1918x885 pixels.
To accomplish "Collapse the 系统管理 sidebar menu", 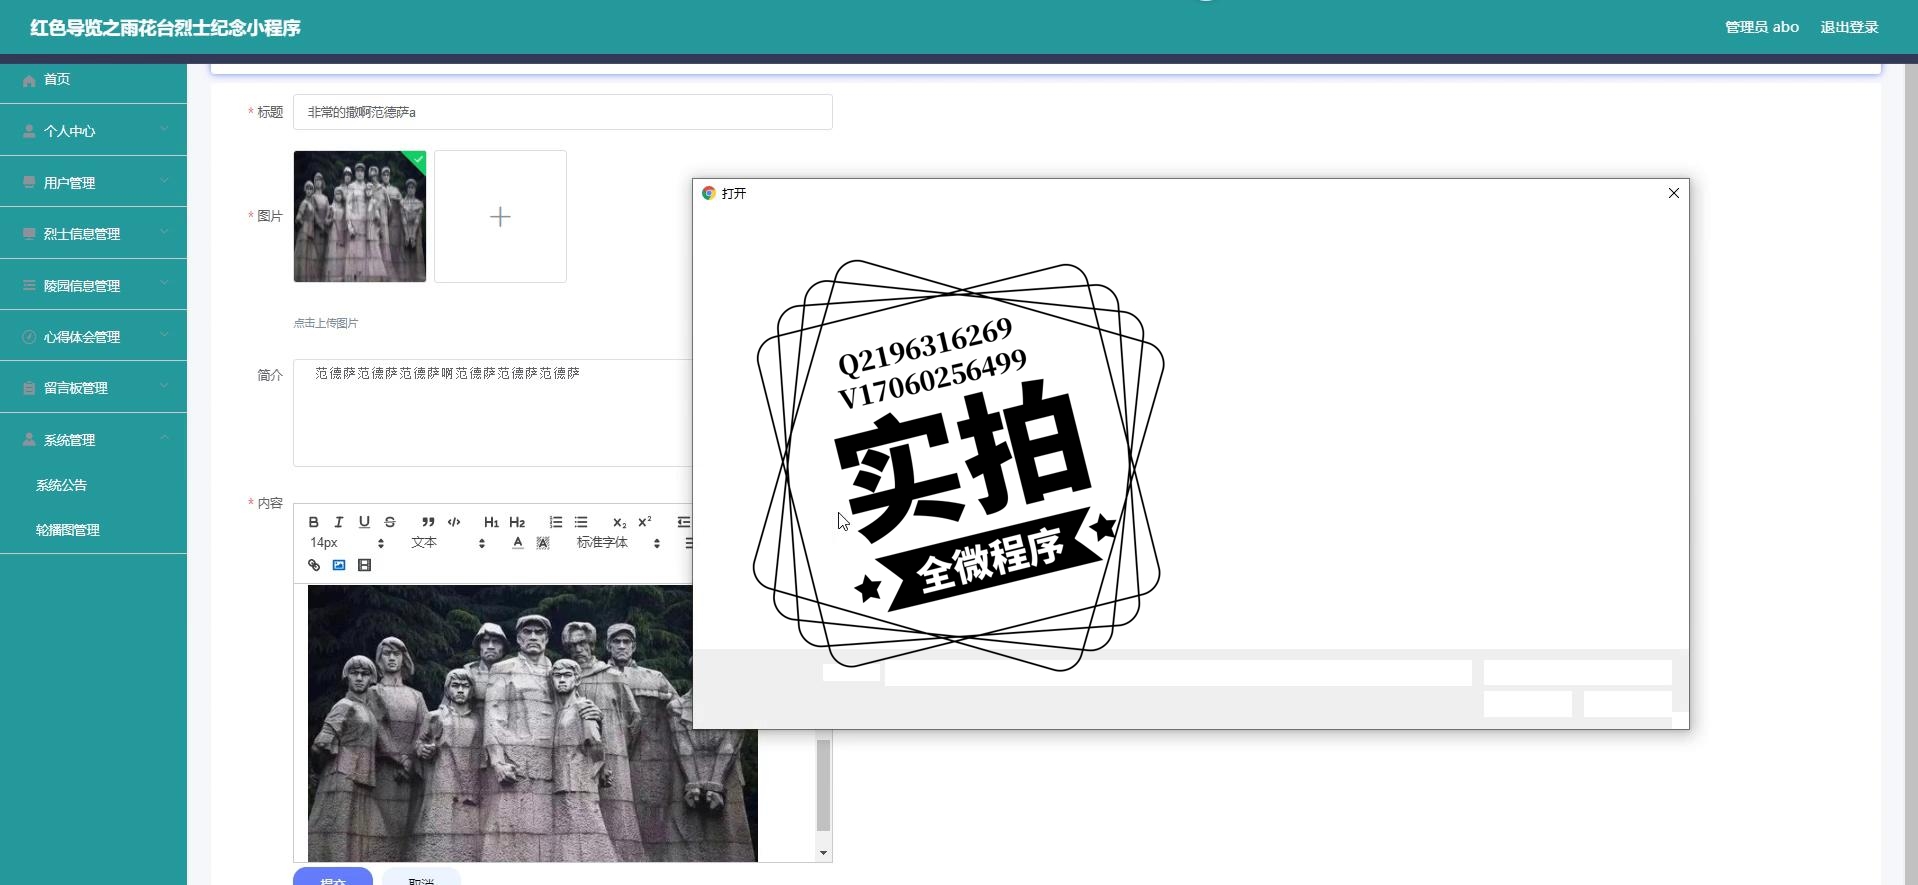I will [x=93, y=440].
